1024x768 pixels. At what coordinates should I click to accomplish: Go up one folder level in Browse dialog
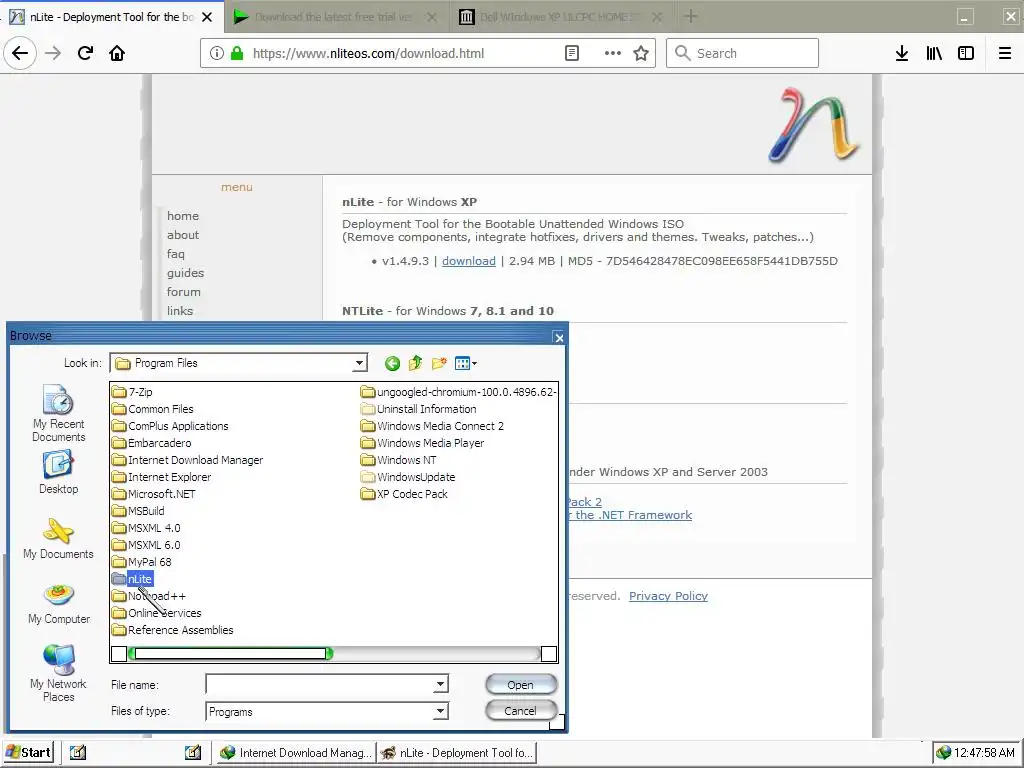click(x=415, y=363)
